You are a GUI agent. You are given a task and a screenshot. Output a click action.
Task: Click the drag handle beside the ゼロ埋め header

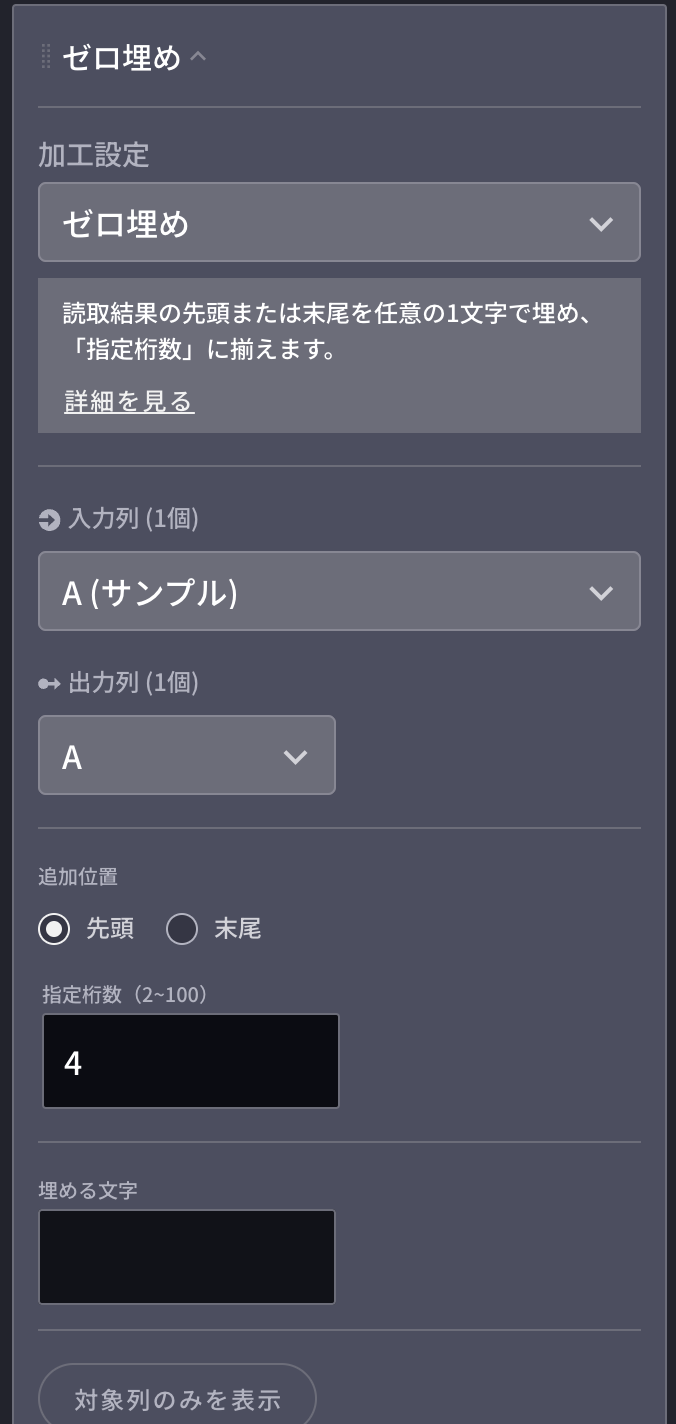pos(44,57)
